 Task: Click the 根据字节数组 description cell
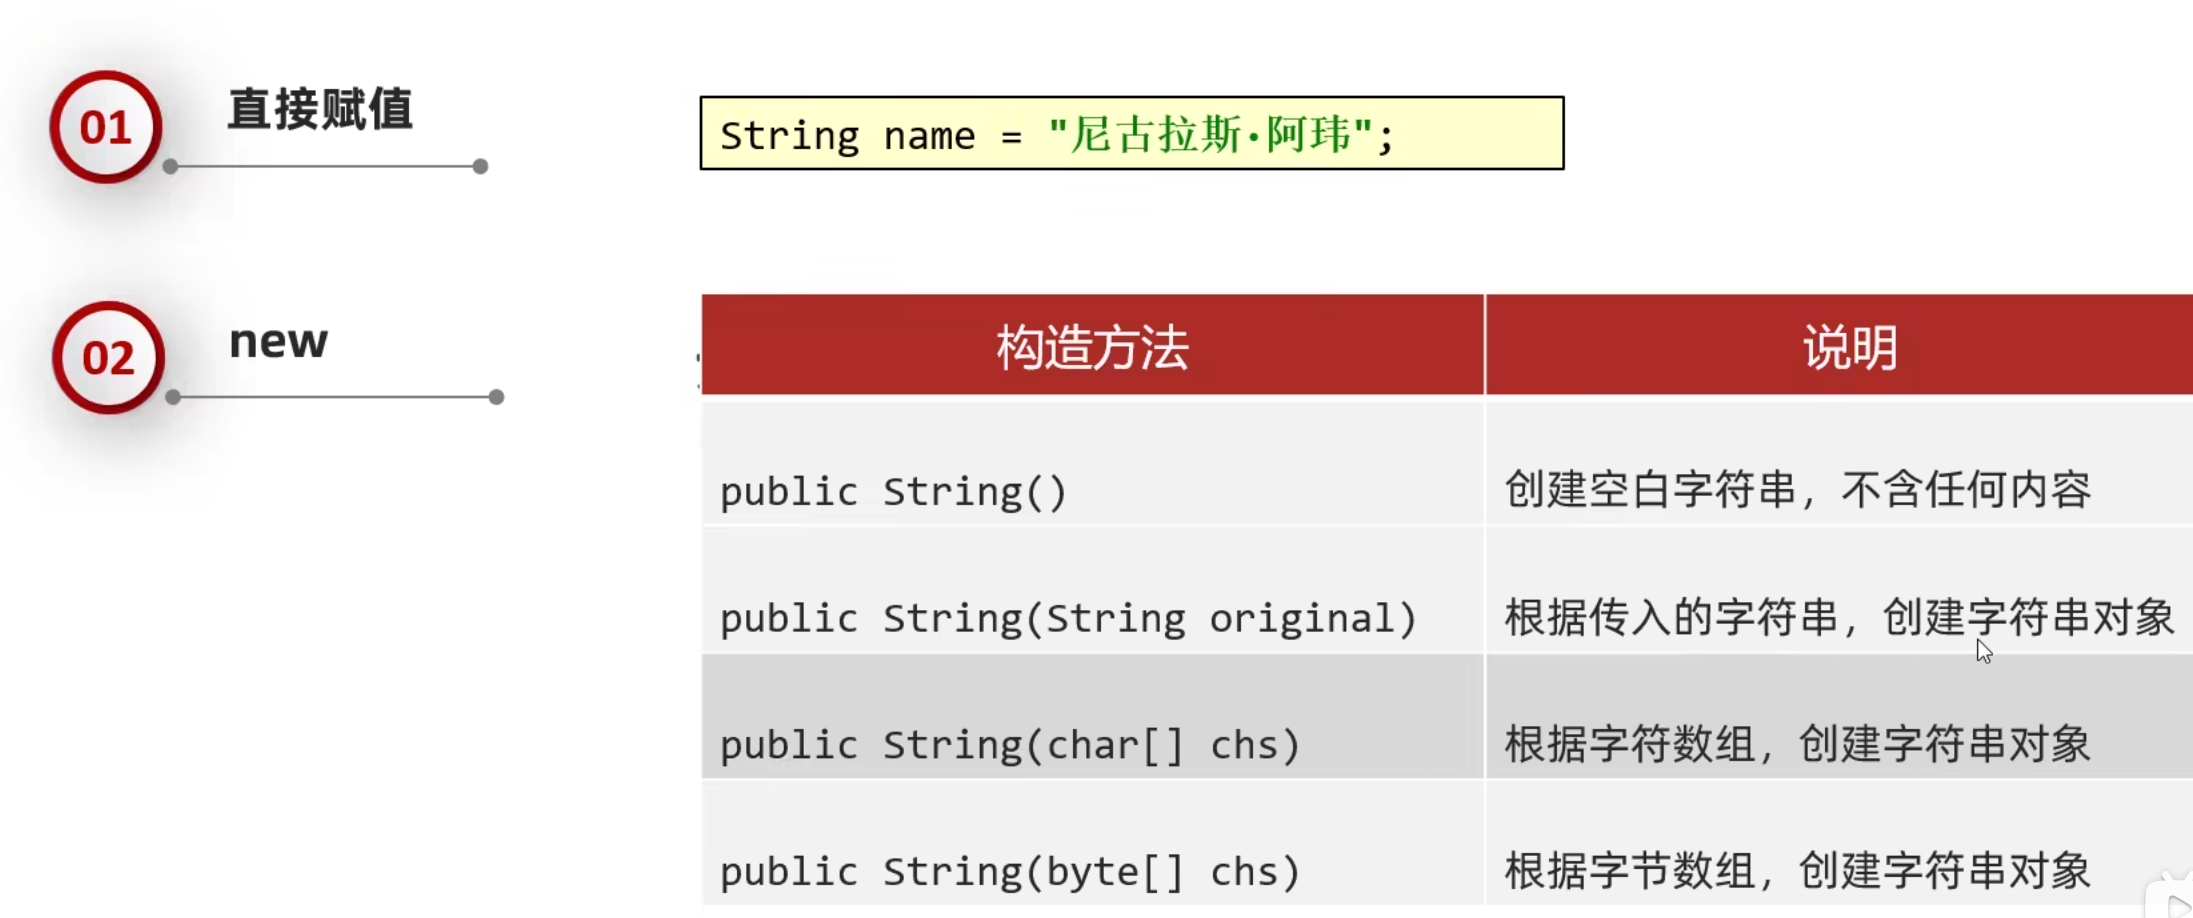(x=1797, y=870)
